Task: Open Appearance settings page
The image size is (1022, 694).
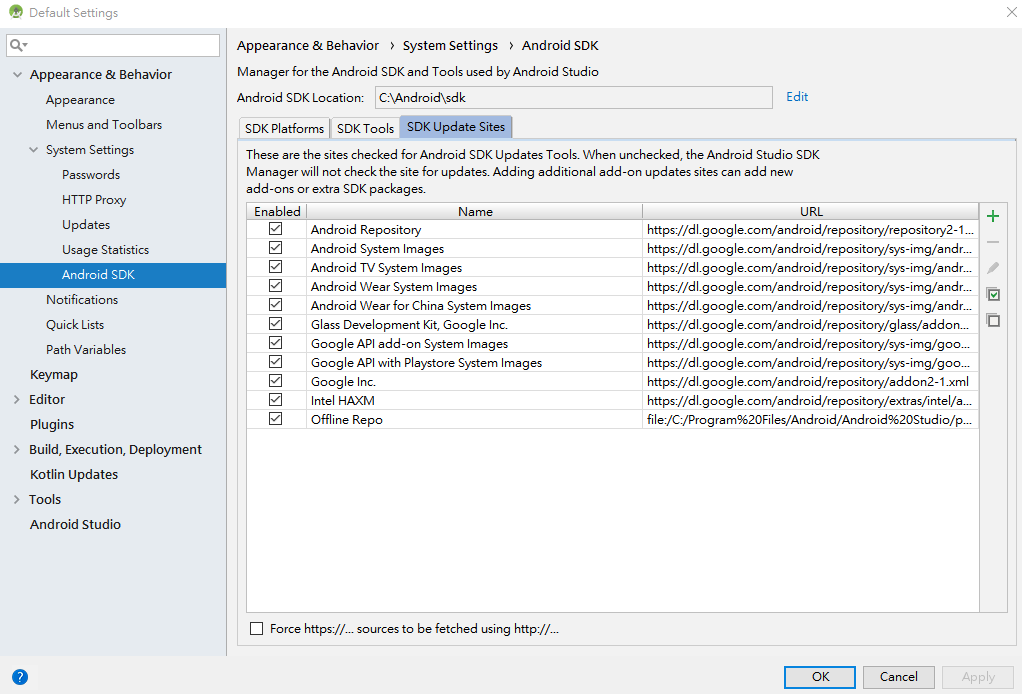Action: [80, 100]
